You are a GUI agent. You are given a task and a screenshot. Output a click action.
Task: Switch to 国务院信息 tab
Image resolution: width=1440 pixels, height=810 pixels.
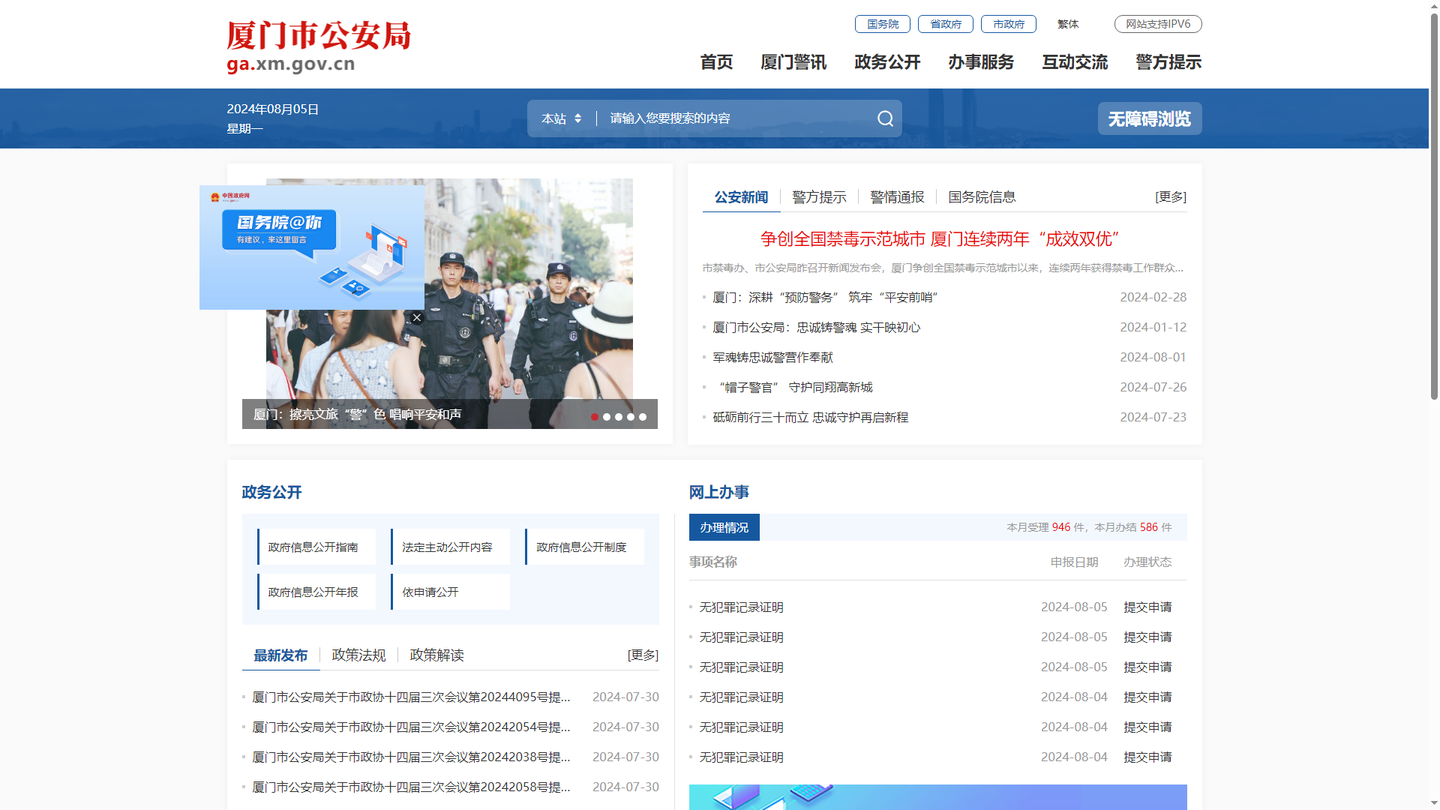coord(982,197)
